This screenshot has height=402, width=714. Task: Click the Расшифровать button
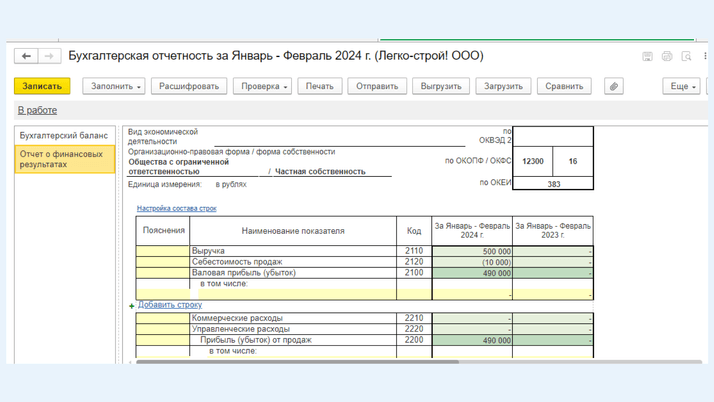pos(188,86)
